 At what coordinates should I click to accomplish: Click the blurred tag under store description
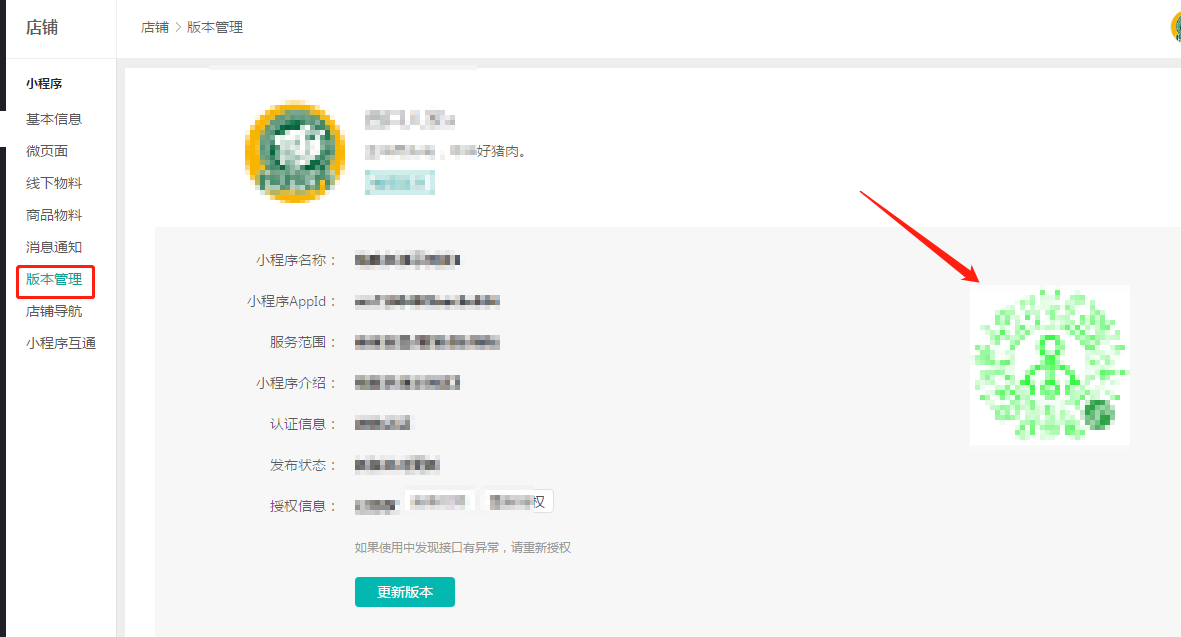click(x=399, y=182)
